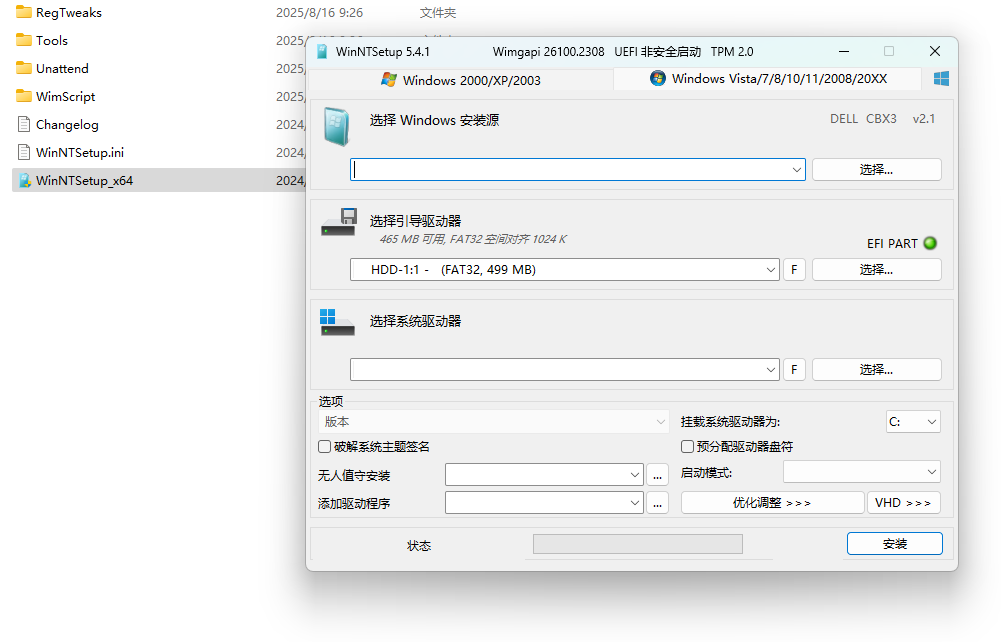Close the WinNTSetup window
Image resolution: width=1001 pixels, height=642 pixels.
(935, 52)
